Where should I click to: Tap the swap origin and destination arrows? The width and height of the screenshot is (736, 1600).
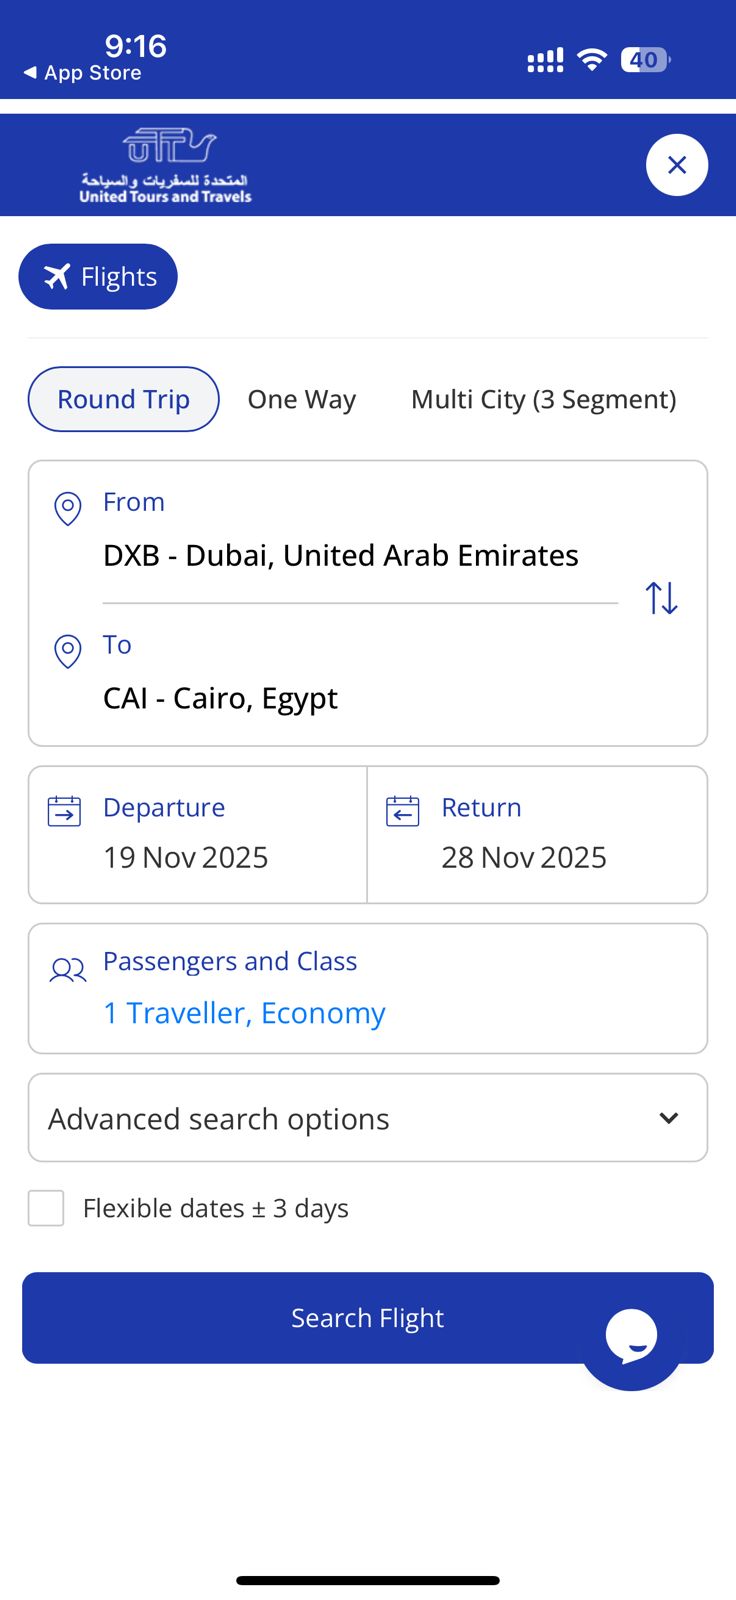coord(661,598)
